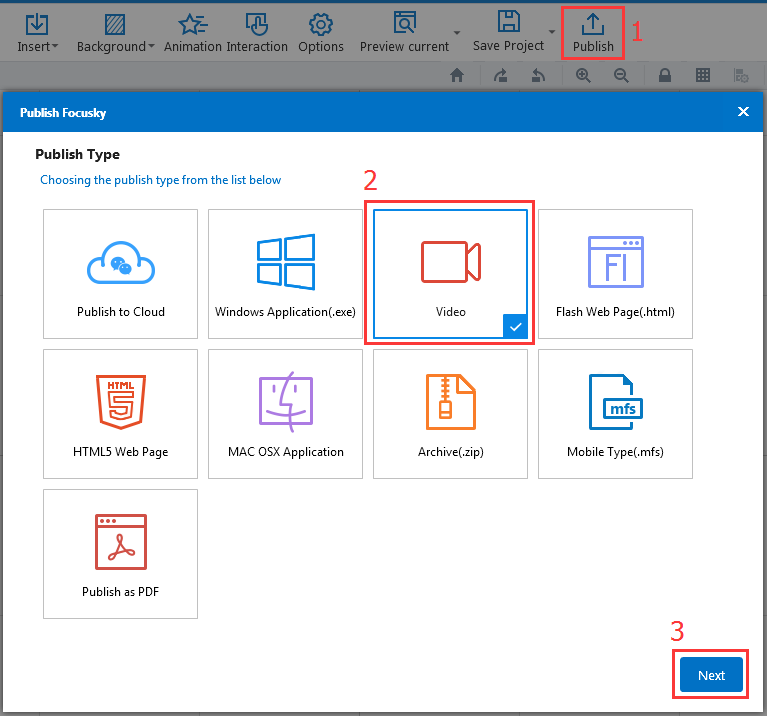Open Options gear in toolbar
The image size is (767, 716).
[321, 33]
